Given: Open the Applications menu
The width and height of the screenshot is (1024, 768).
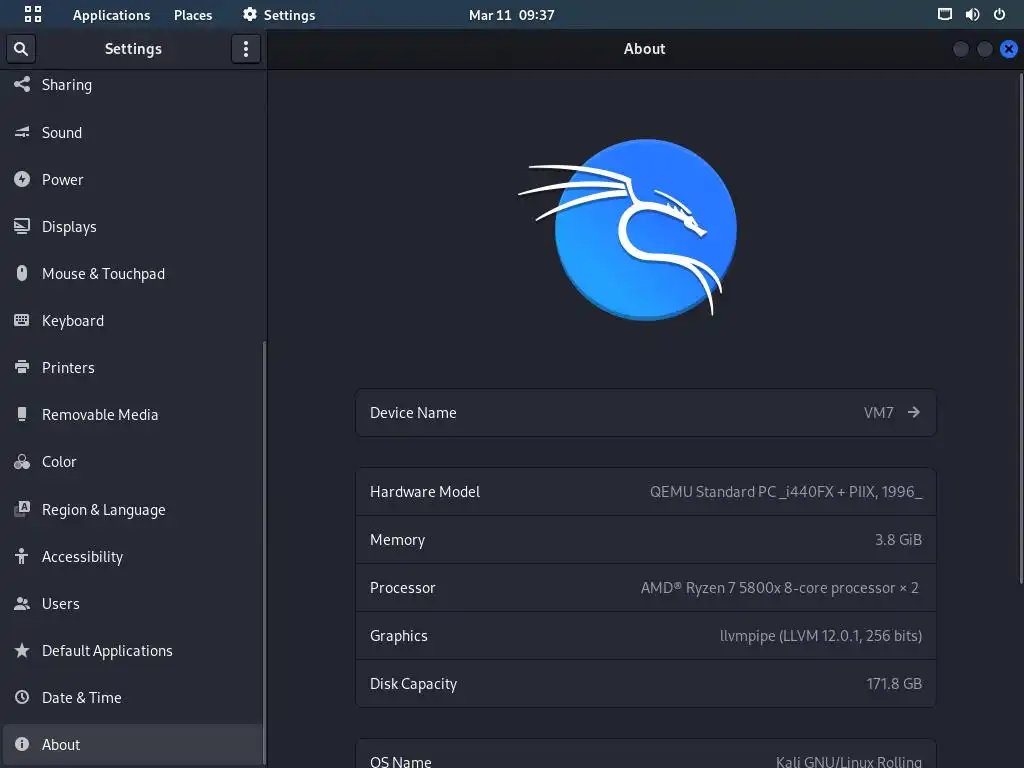Looking at the screenshot, I should [x=111, y=15].
